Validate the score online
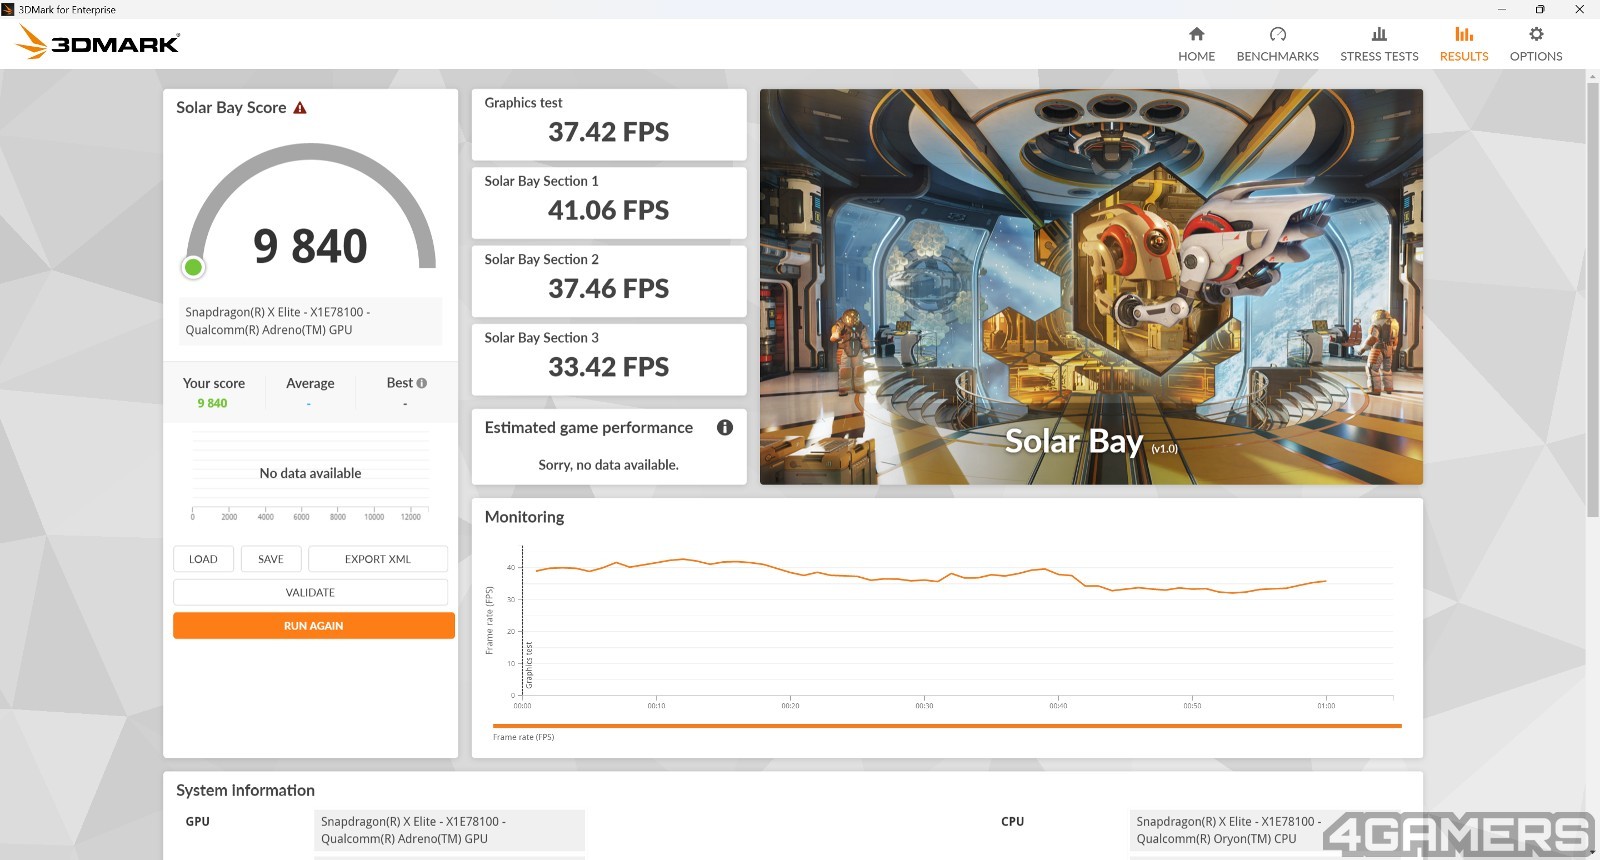The height and width of the screenshot is (860, 1600). (310, 592)
